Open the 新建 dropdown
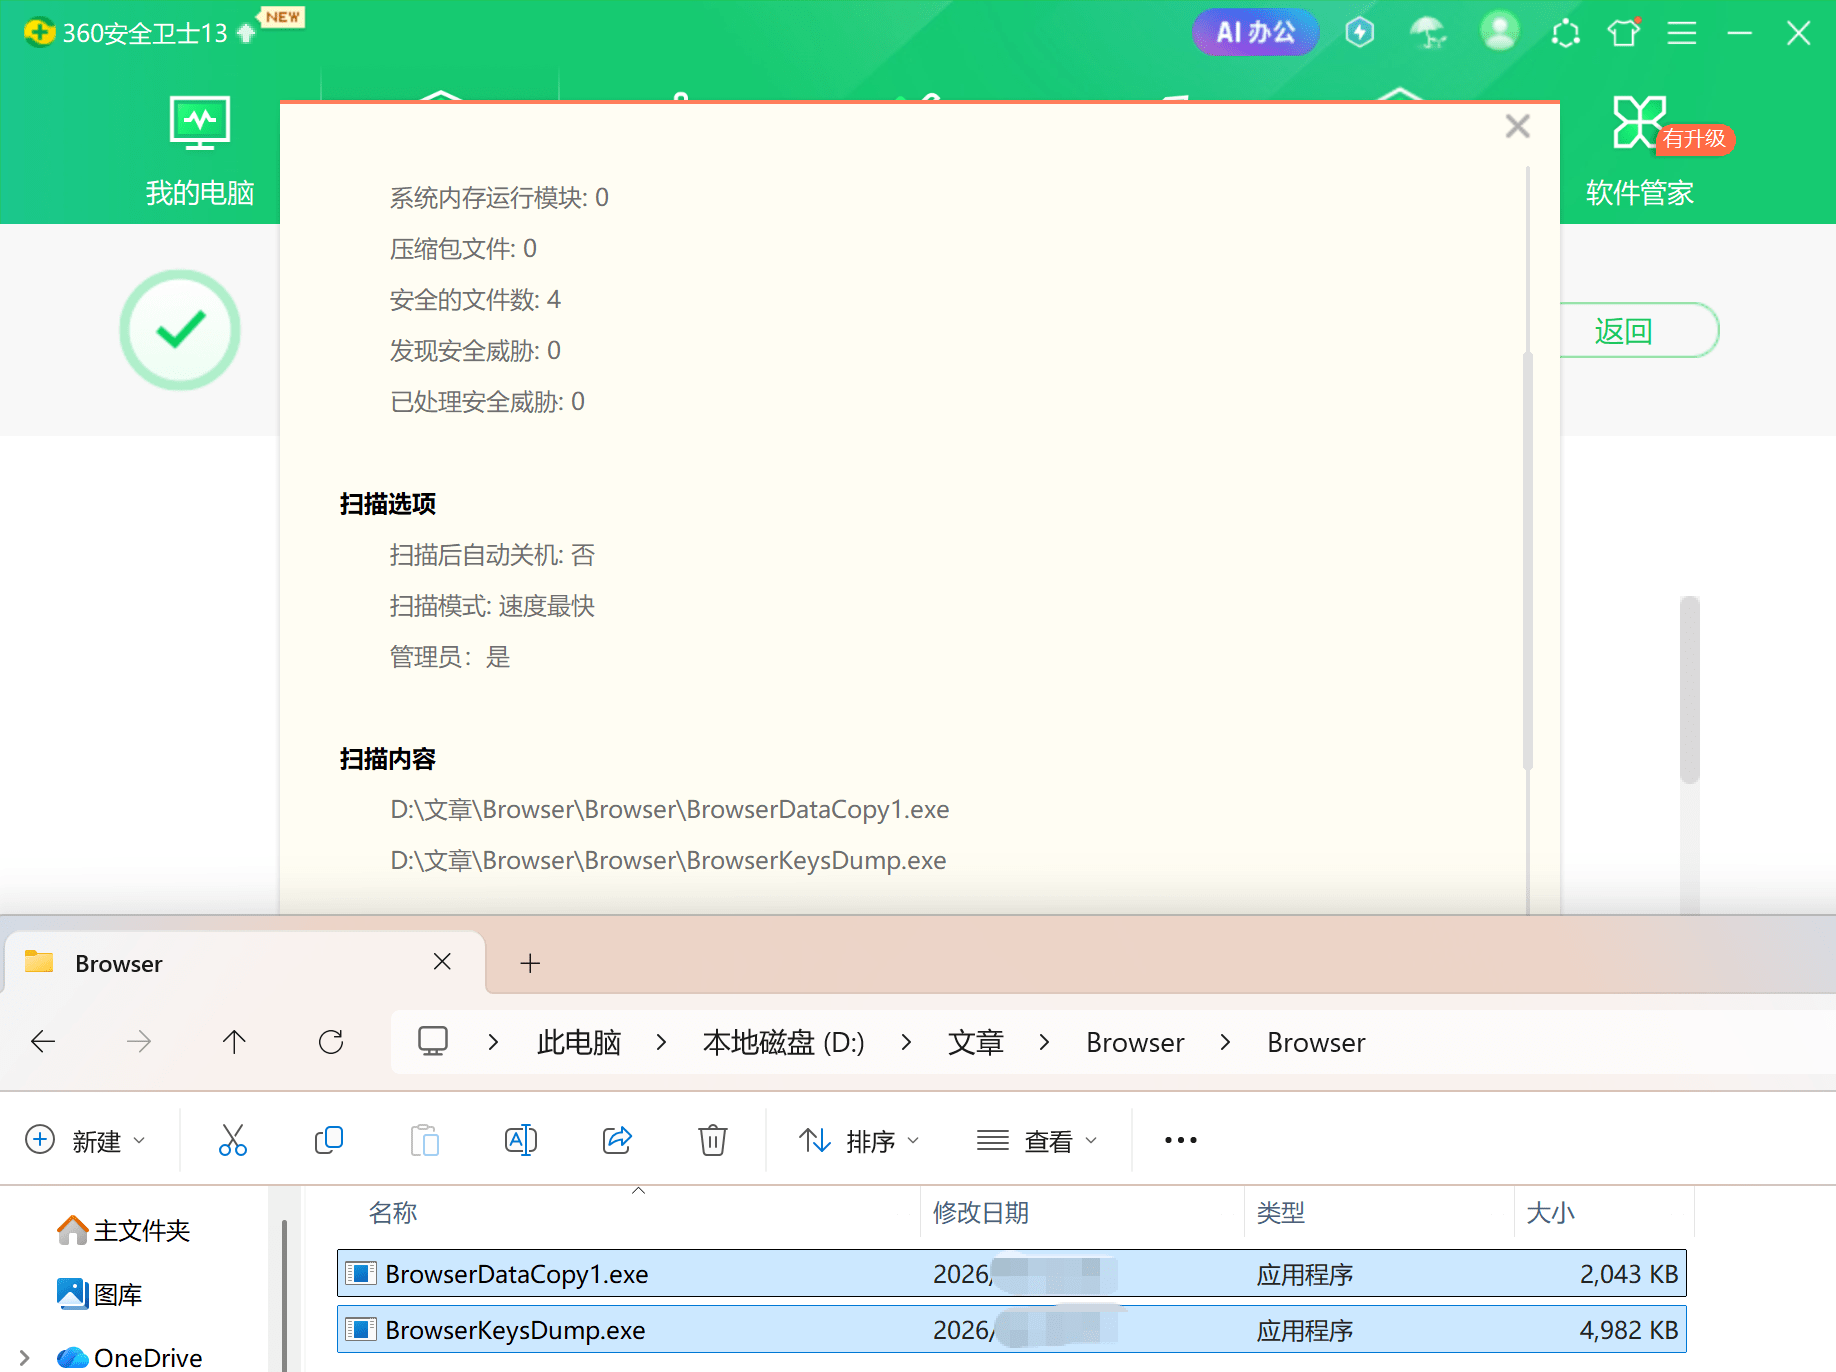Viewport: 1836px width, 1372px height. (x=85, y=1140)
